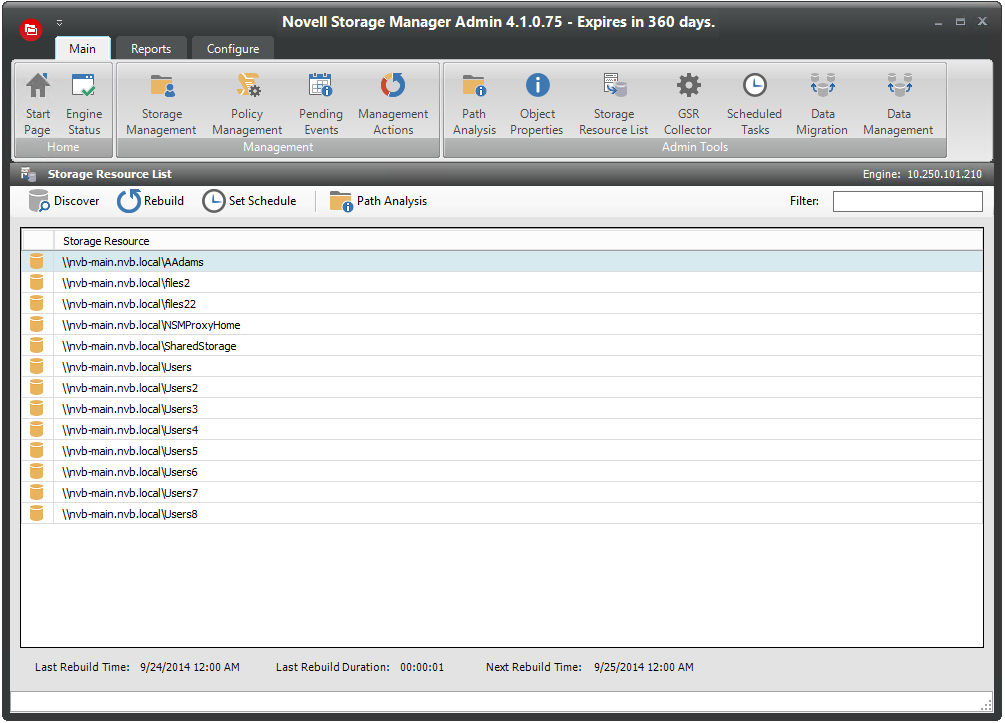Select the \\nvb-main.nvb.local\Users2 row
1005x723 pixels.
(x=502, y=388)
